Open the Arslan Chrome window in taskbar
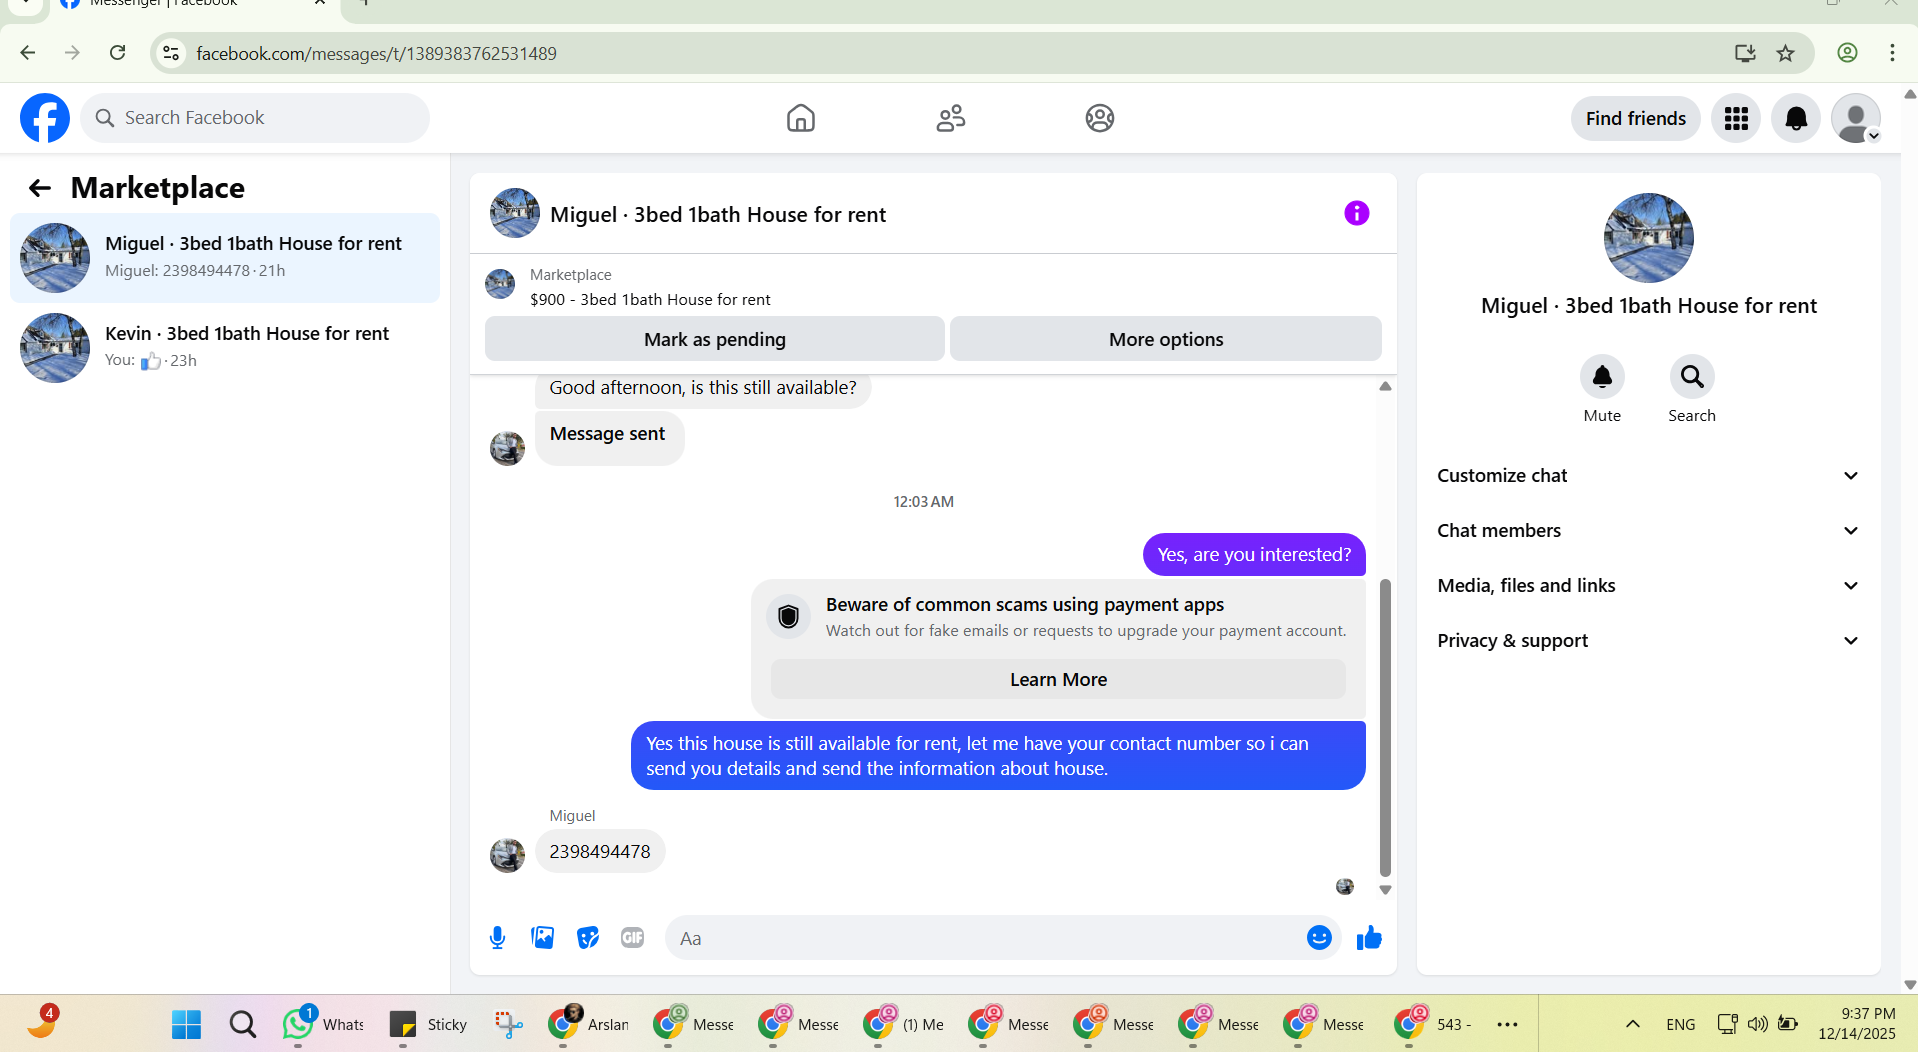1918x1052 pixels. pyautogui.click(x=589, y=1024)
